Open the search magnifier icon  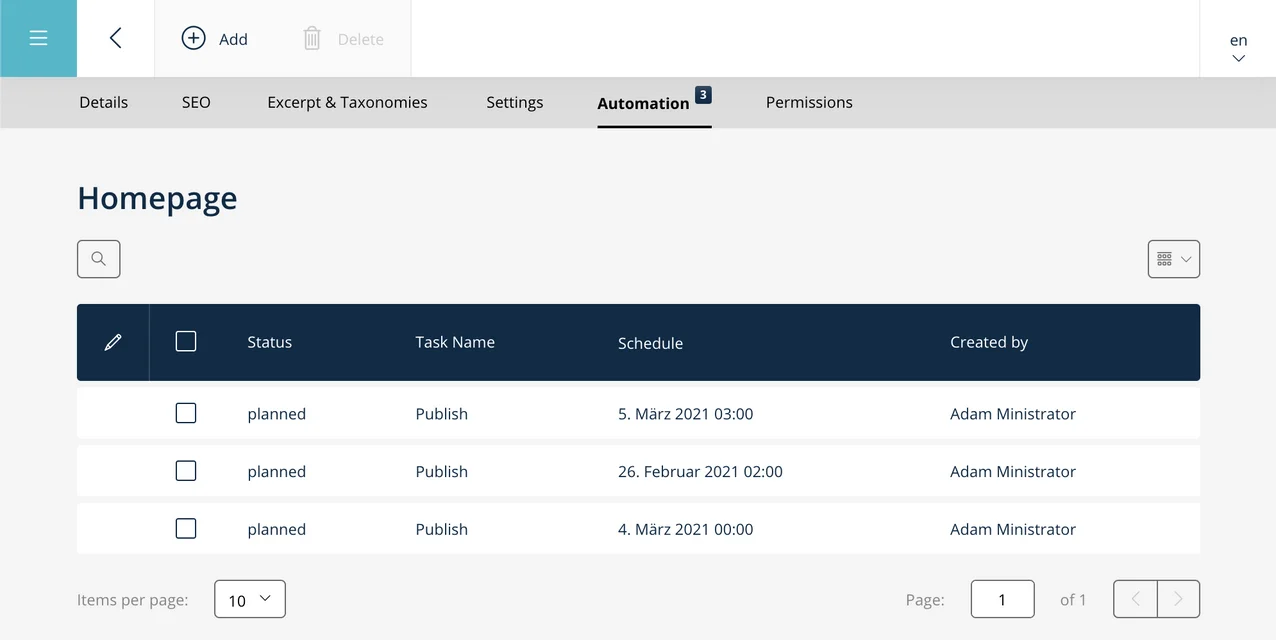pos(98,259)
